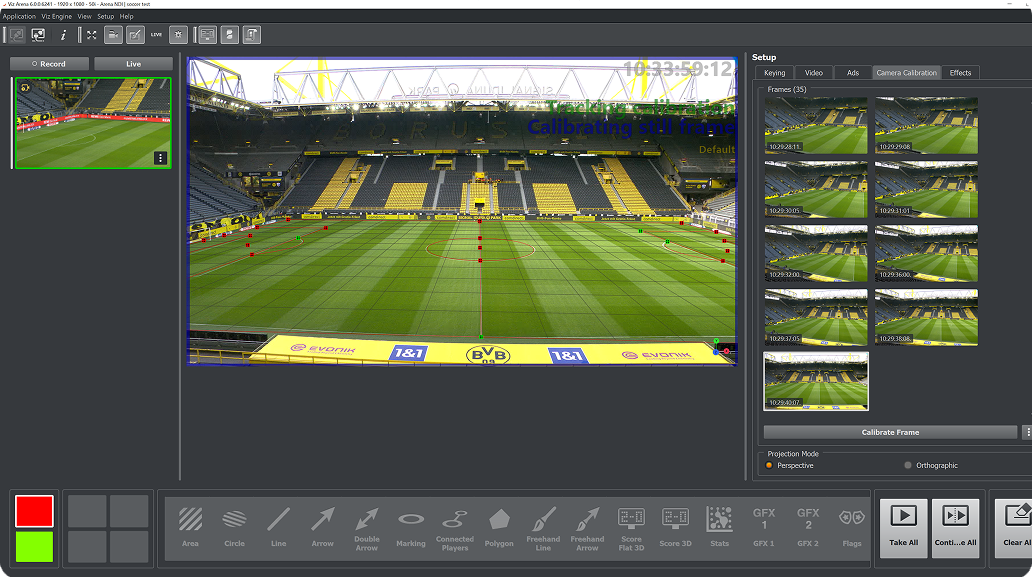Image resolution: width=1032 pixels, height=577 pixels.
Task: Pick the Freehand Line tool
Action: (543, 527)
